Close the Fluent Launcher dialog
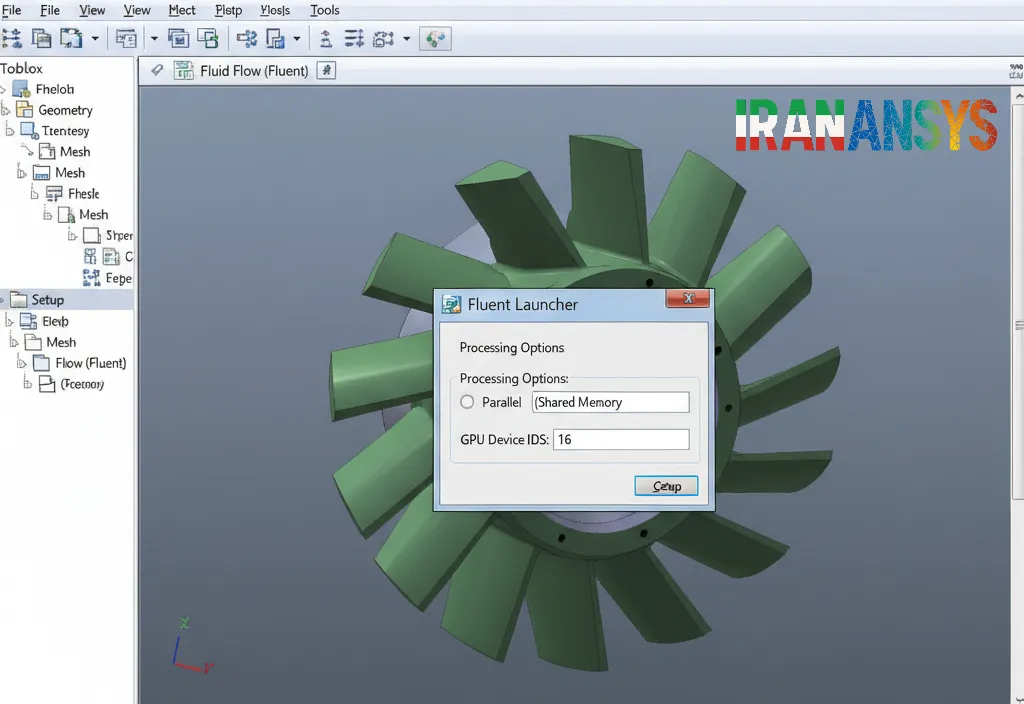1024x704 pixels. [688, 298]
